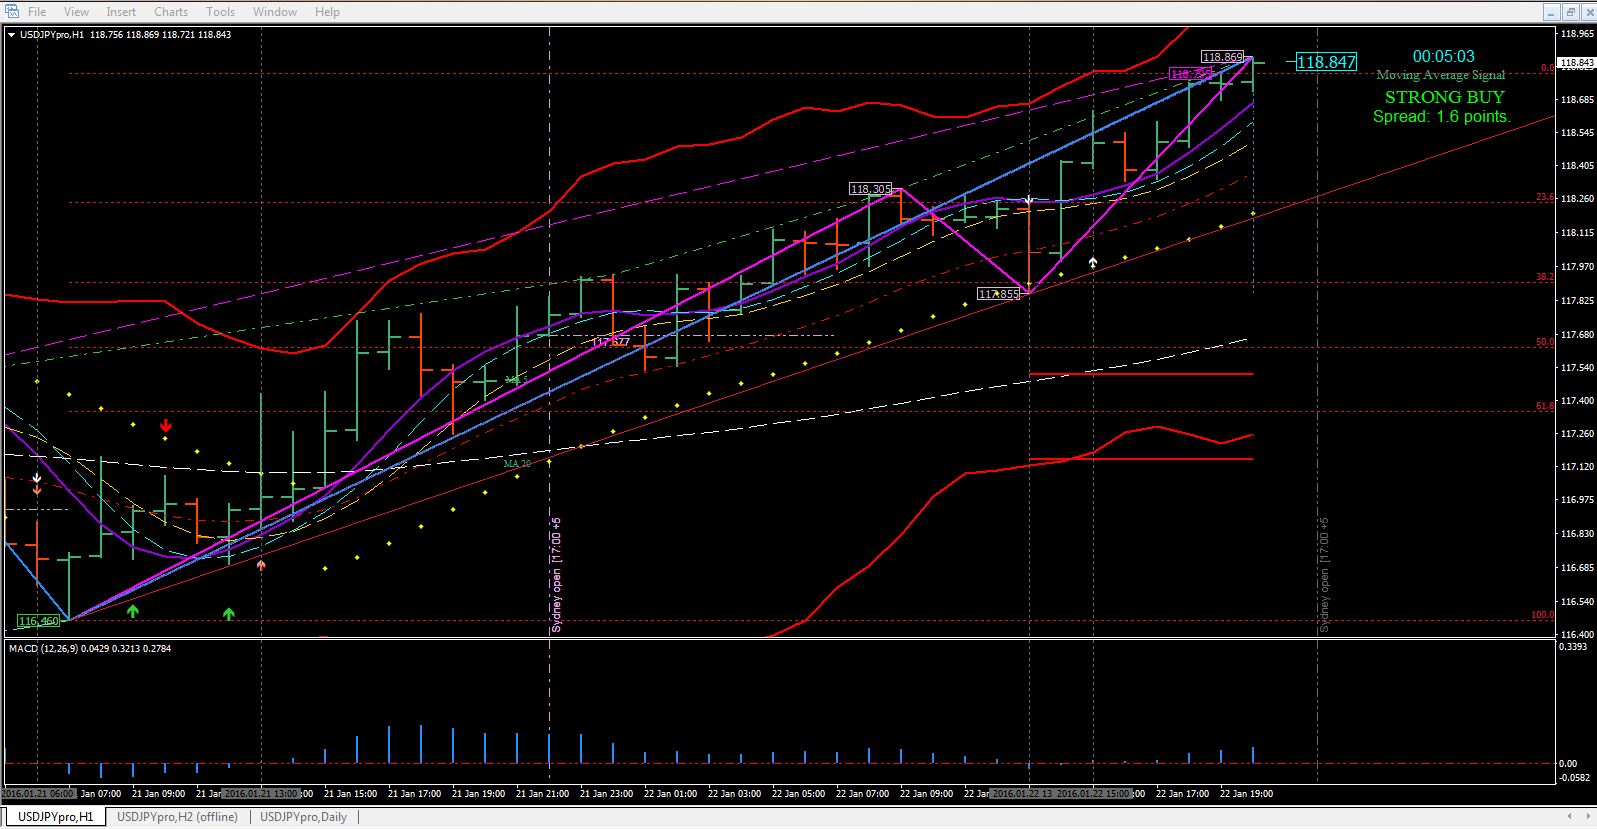This screenshot has height=829, width=1597.
Task: Click the magenta Sydney open session label
Action: pyautogui.click(x=557, y=575)
